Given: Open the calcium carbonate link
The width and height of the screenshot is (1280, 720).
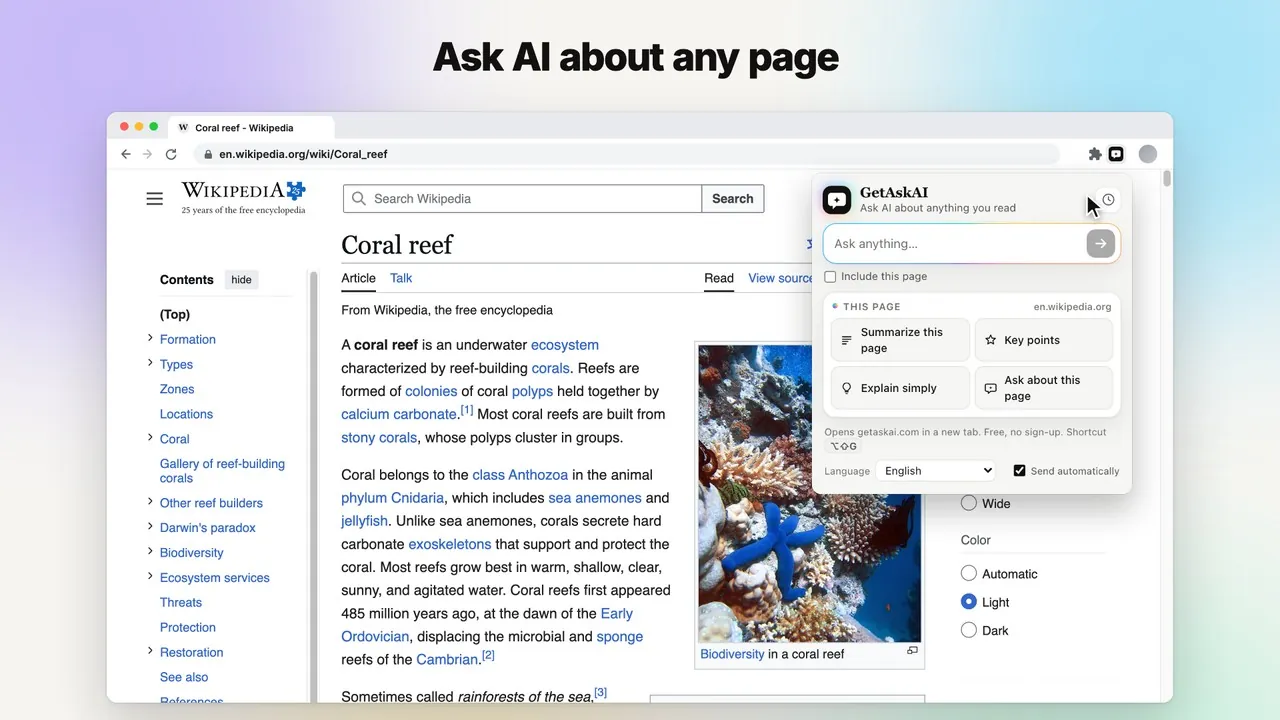Looking at the screenshot, I should 399,414.
